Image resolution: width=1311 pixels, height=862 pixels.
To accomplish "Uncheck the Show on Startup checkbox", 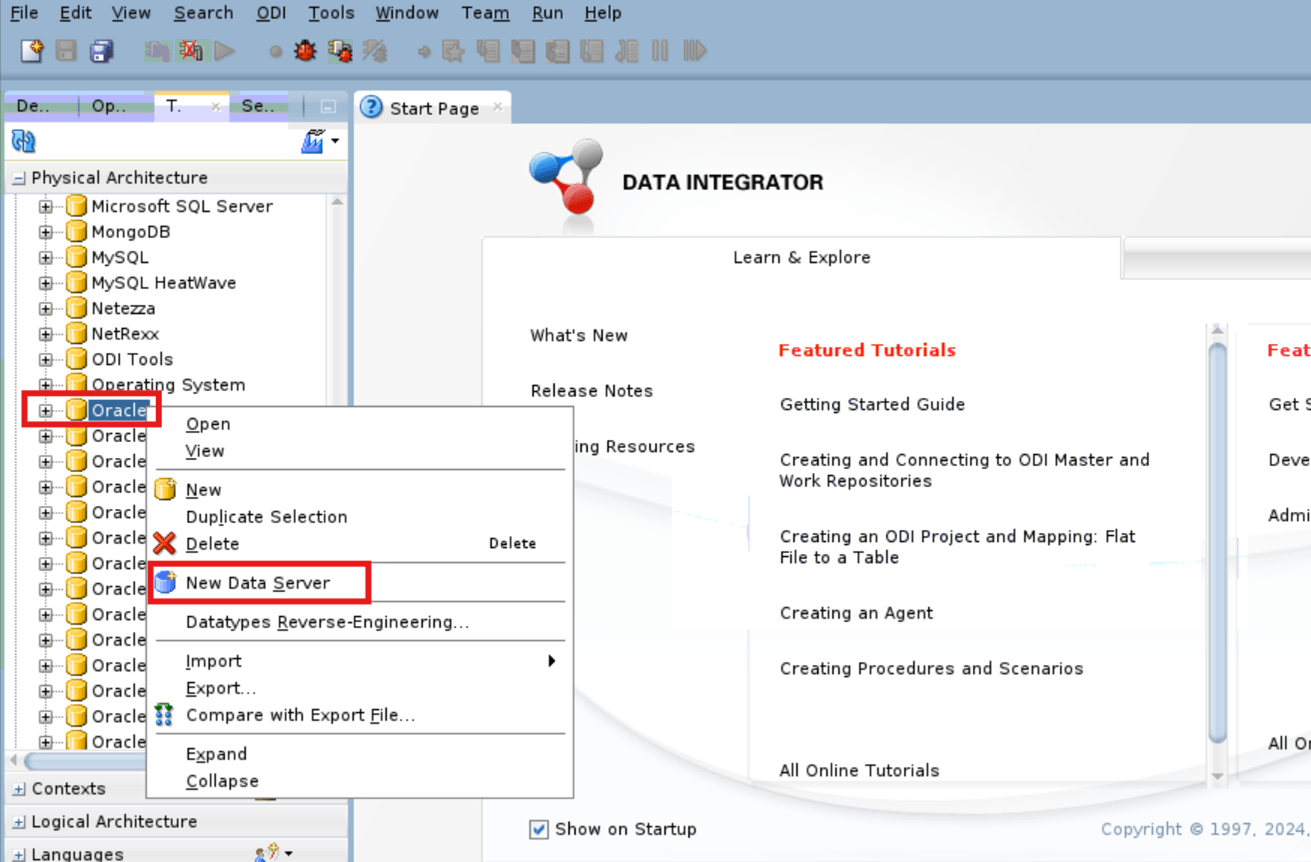I will [x=538, y=829].
